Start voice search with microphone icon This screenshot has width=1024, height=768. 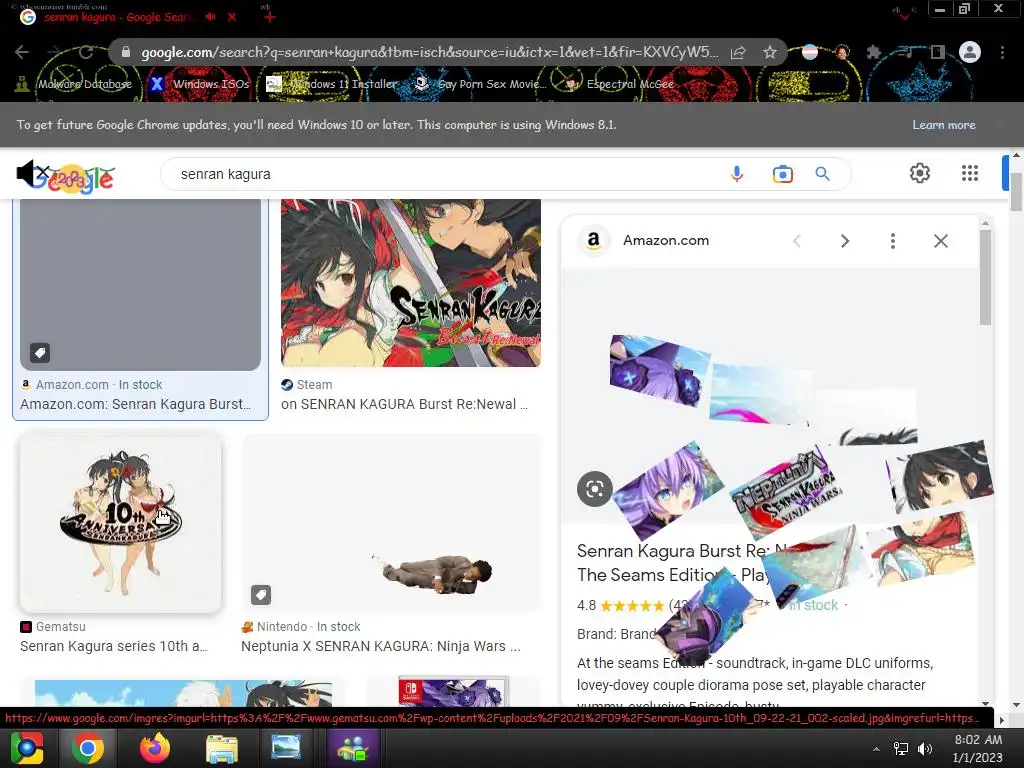(x=737, y=174)
